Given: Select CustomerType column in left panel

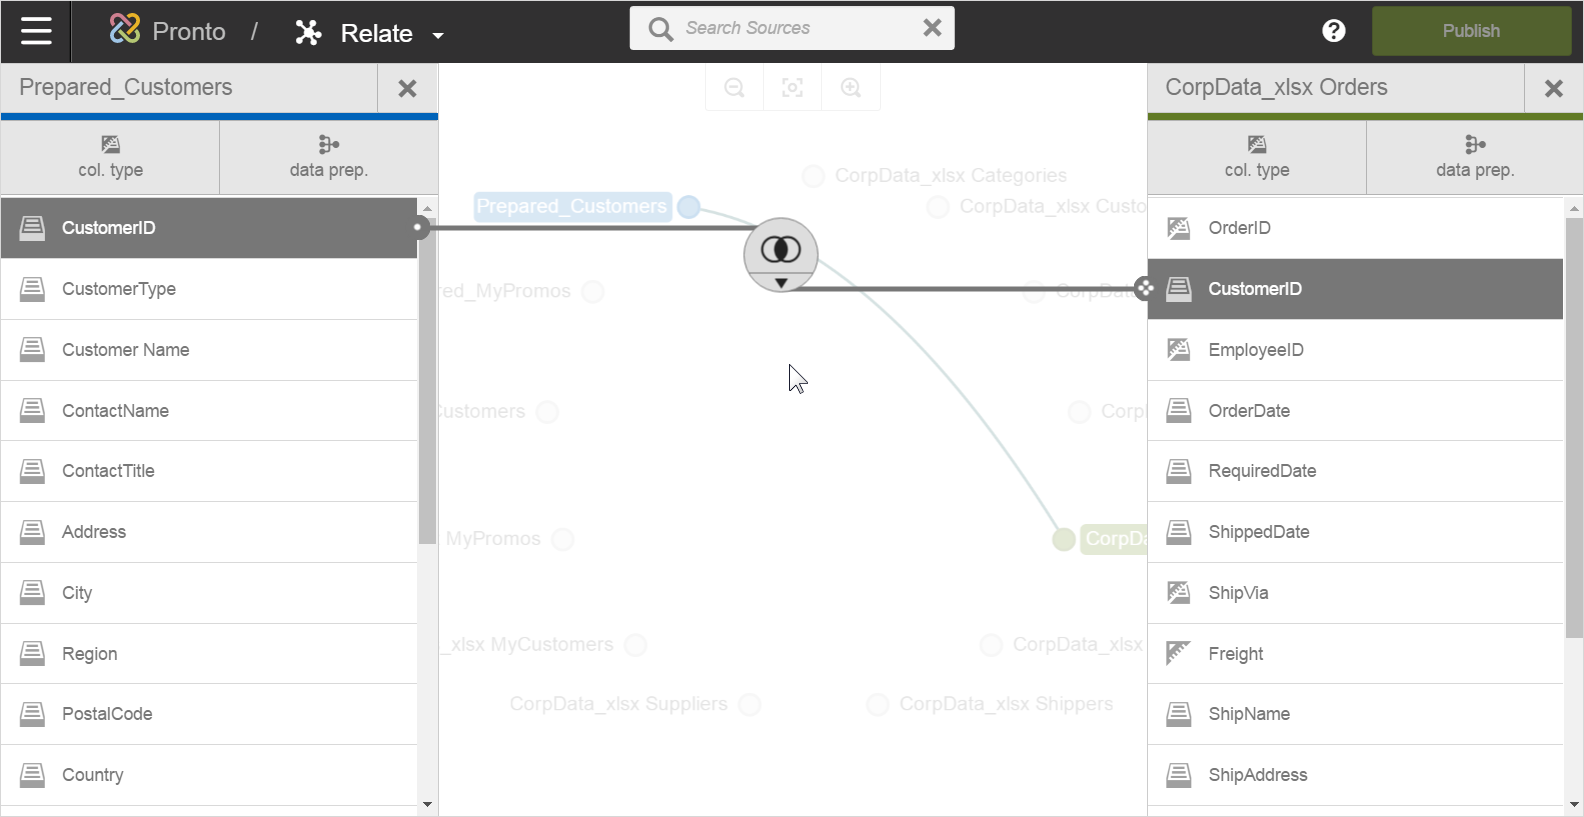Looking at the screenshot, I should click(118, 289).
